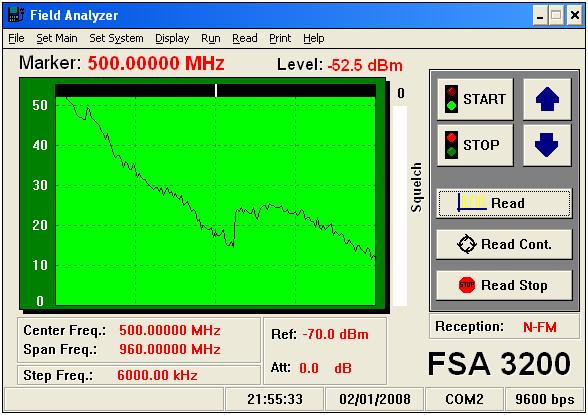Open the Print menu
Screen dimensions: 588x415
pos(280,38)
